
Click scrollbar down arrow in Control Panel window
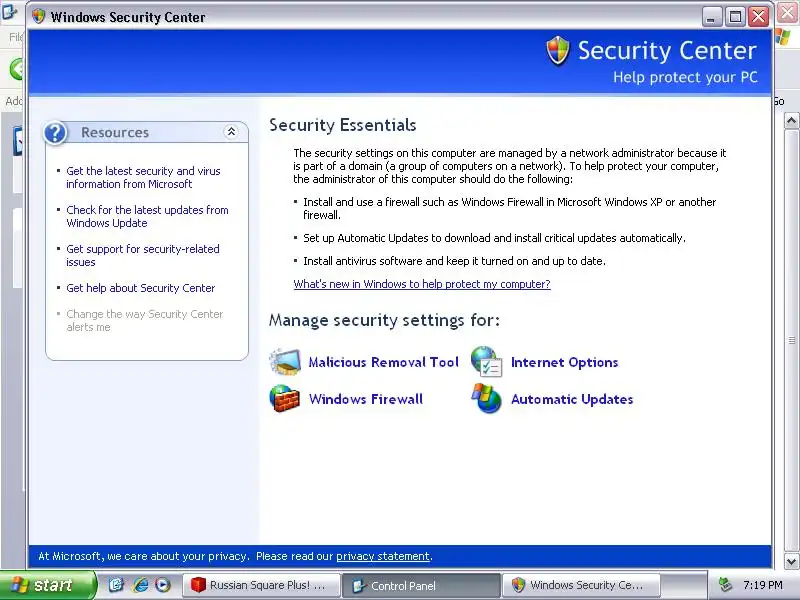[x=791, y=562]
